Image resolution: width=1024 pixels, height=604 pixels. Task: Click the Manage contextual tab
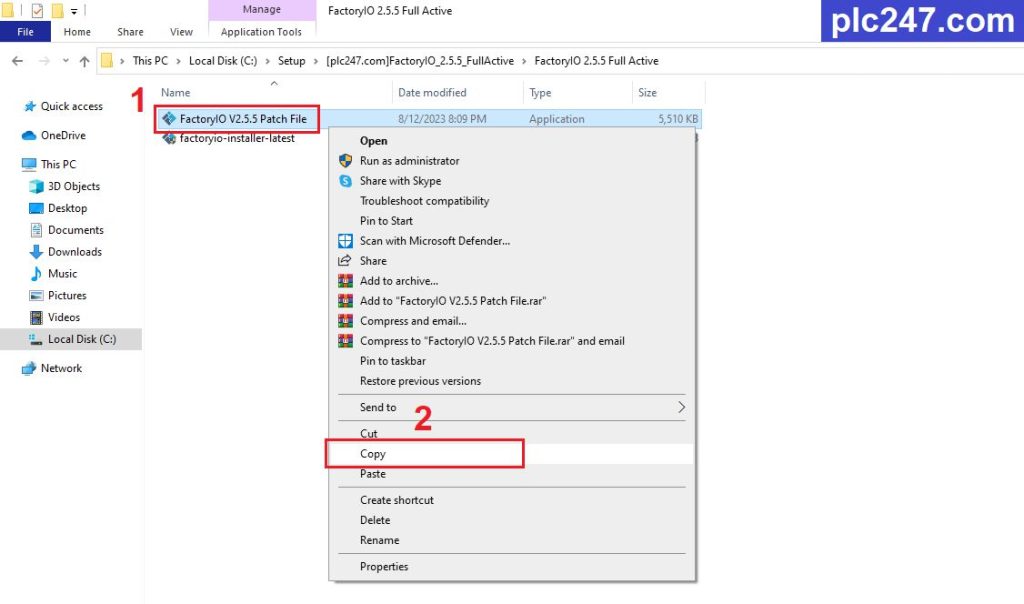(x=261, y=10)
